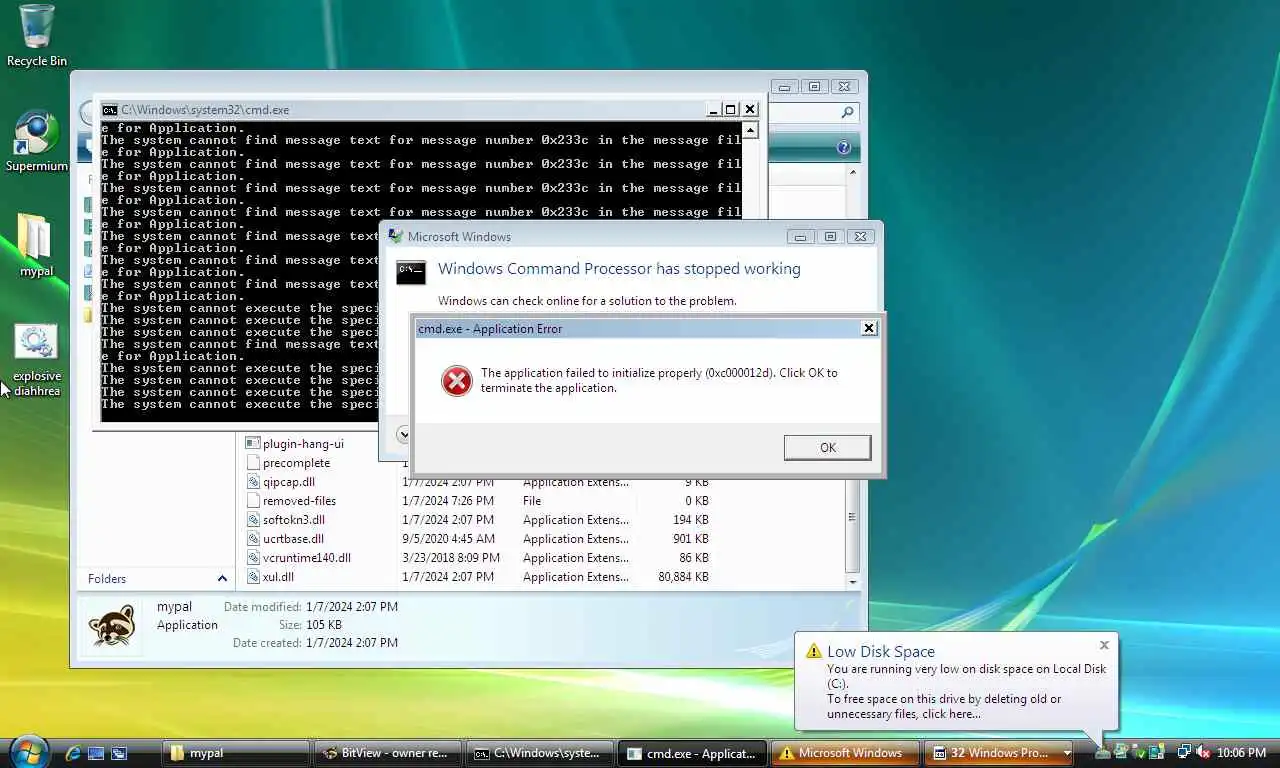The width and height of the screenshot is (1280, 768).
Task: Click the 9/5/2020 4:45 AM date cell
Action: [448, 539]
